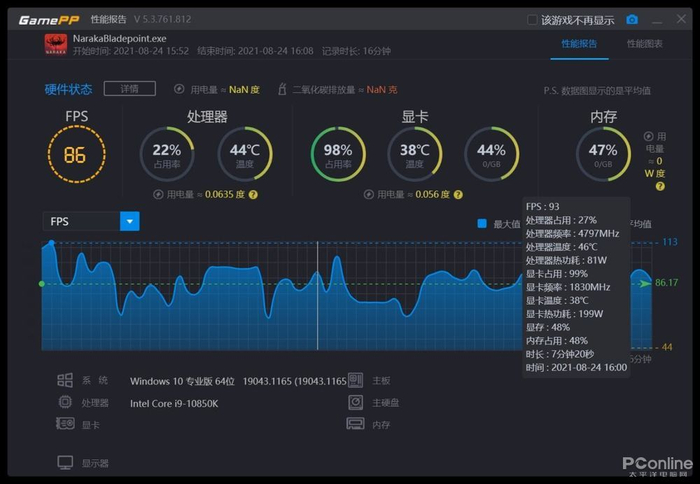Click the GamePP logo
The image size is (700, 484).
point(49,20)
